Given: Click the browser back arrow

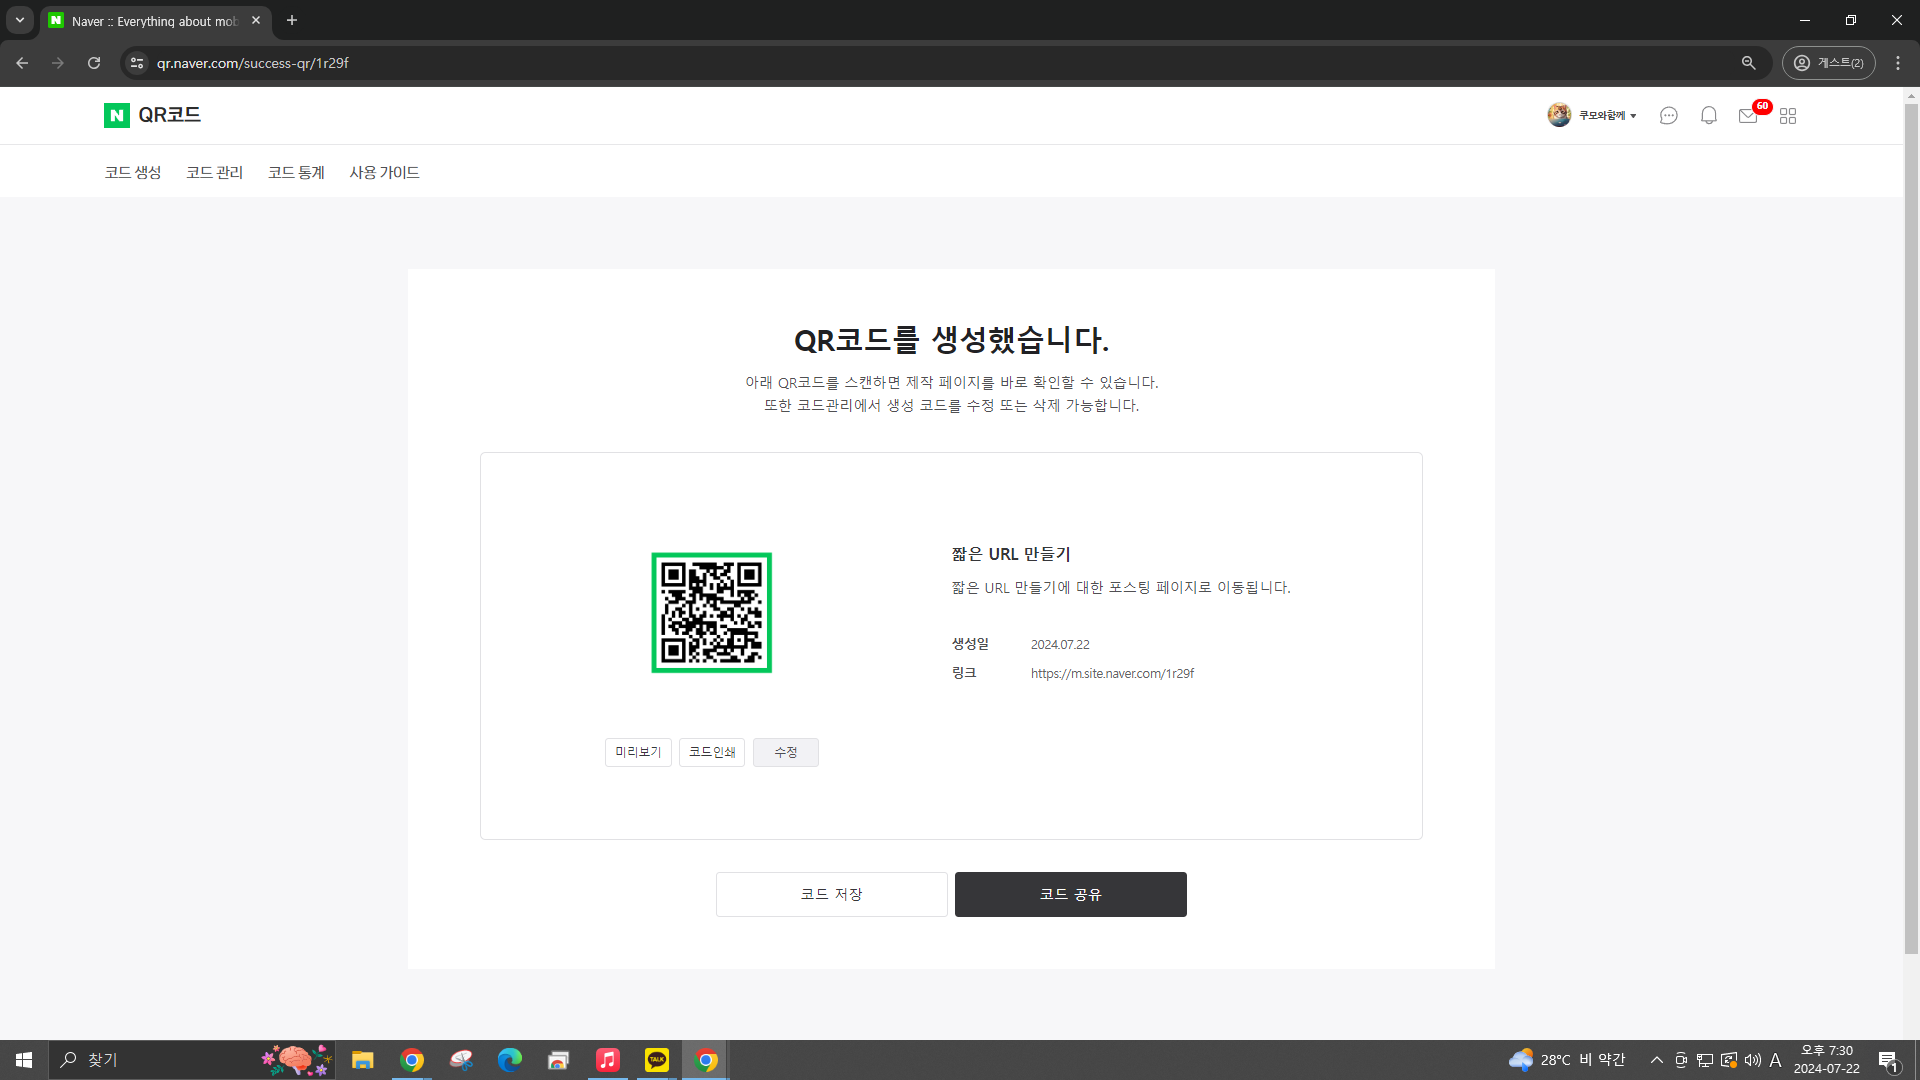Looking at the screenshot, I should click(x=22, y=62).
